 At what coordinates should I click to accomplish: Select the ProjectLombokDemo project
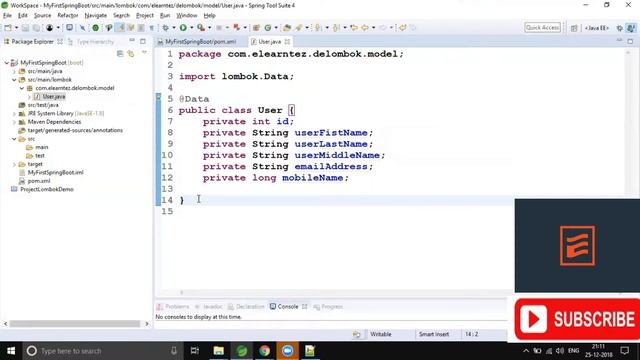coord(47,189)
